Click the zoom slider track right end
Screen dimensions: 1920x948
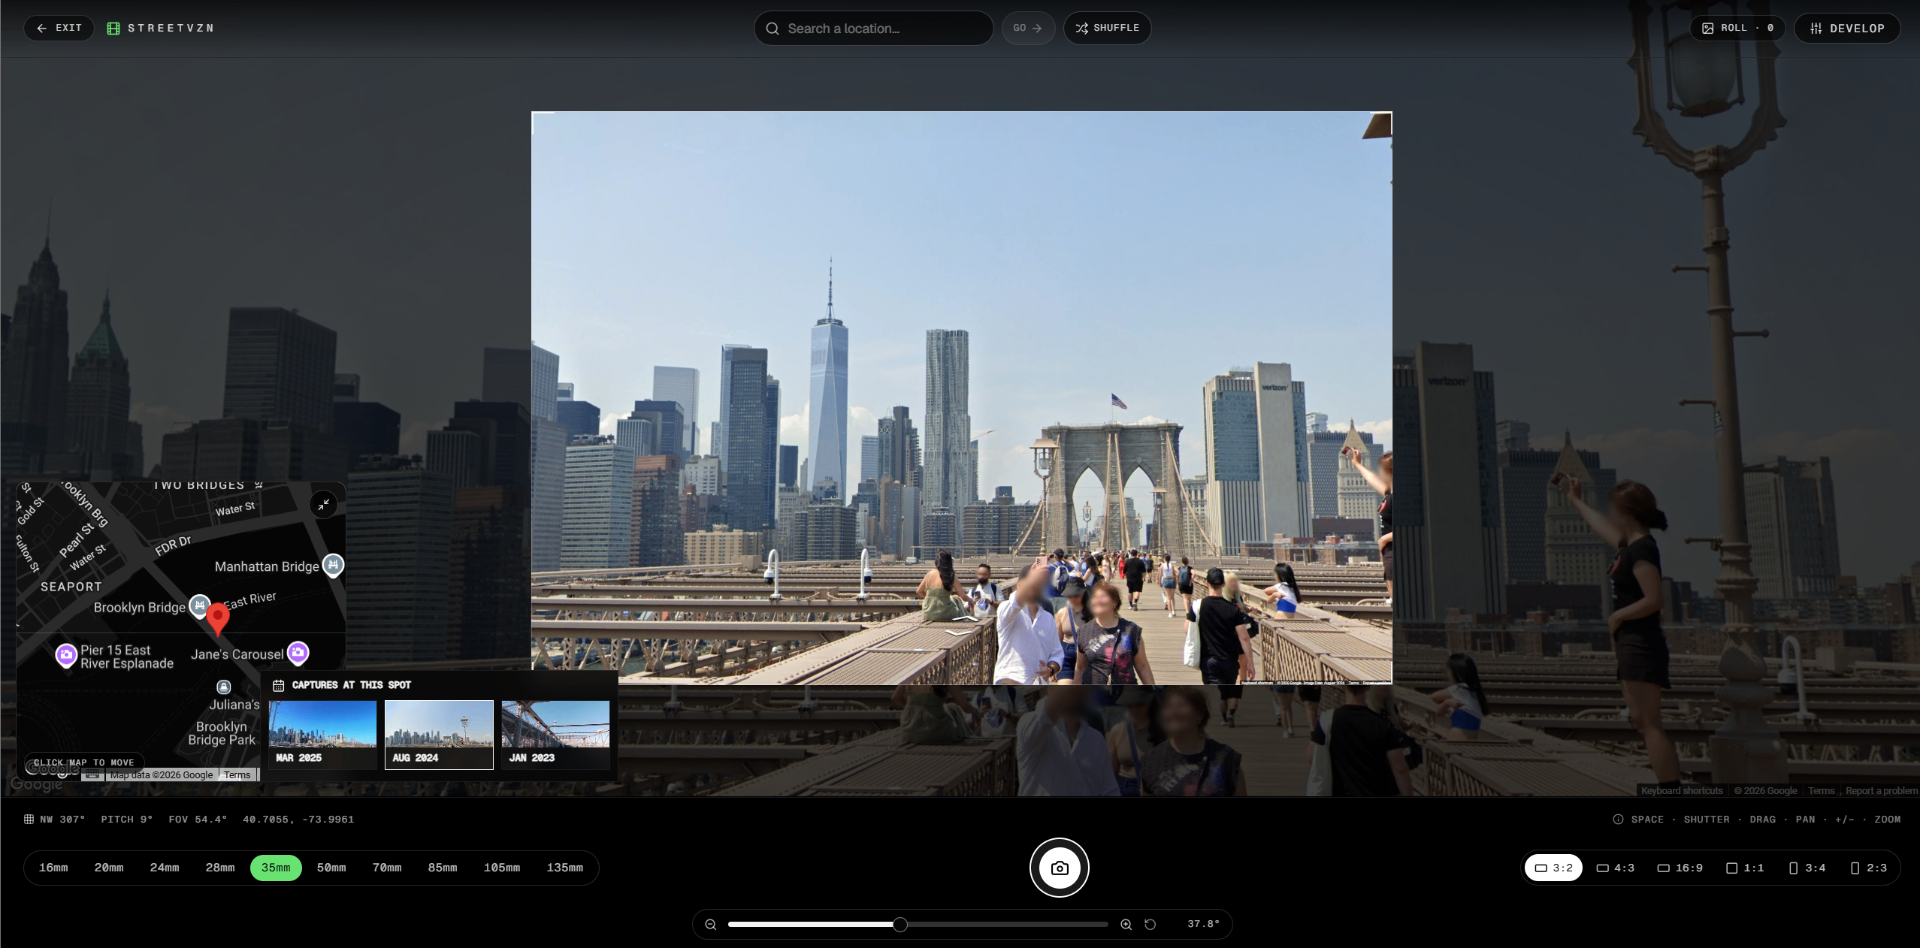pos(1104,925)
